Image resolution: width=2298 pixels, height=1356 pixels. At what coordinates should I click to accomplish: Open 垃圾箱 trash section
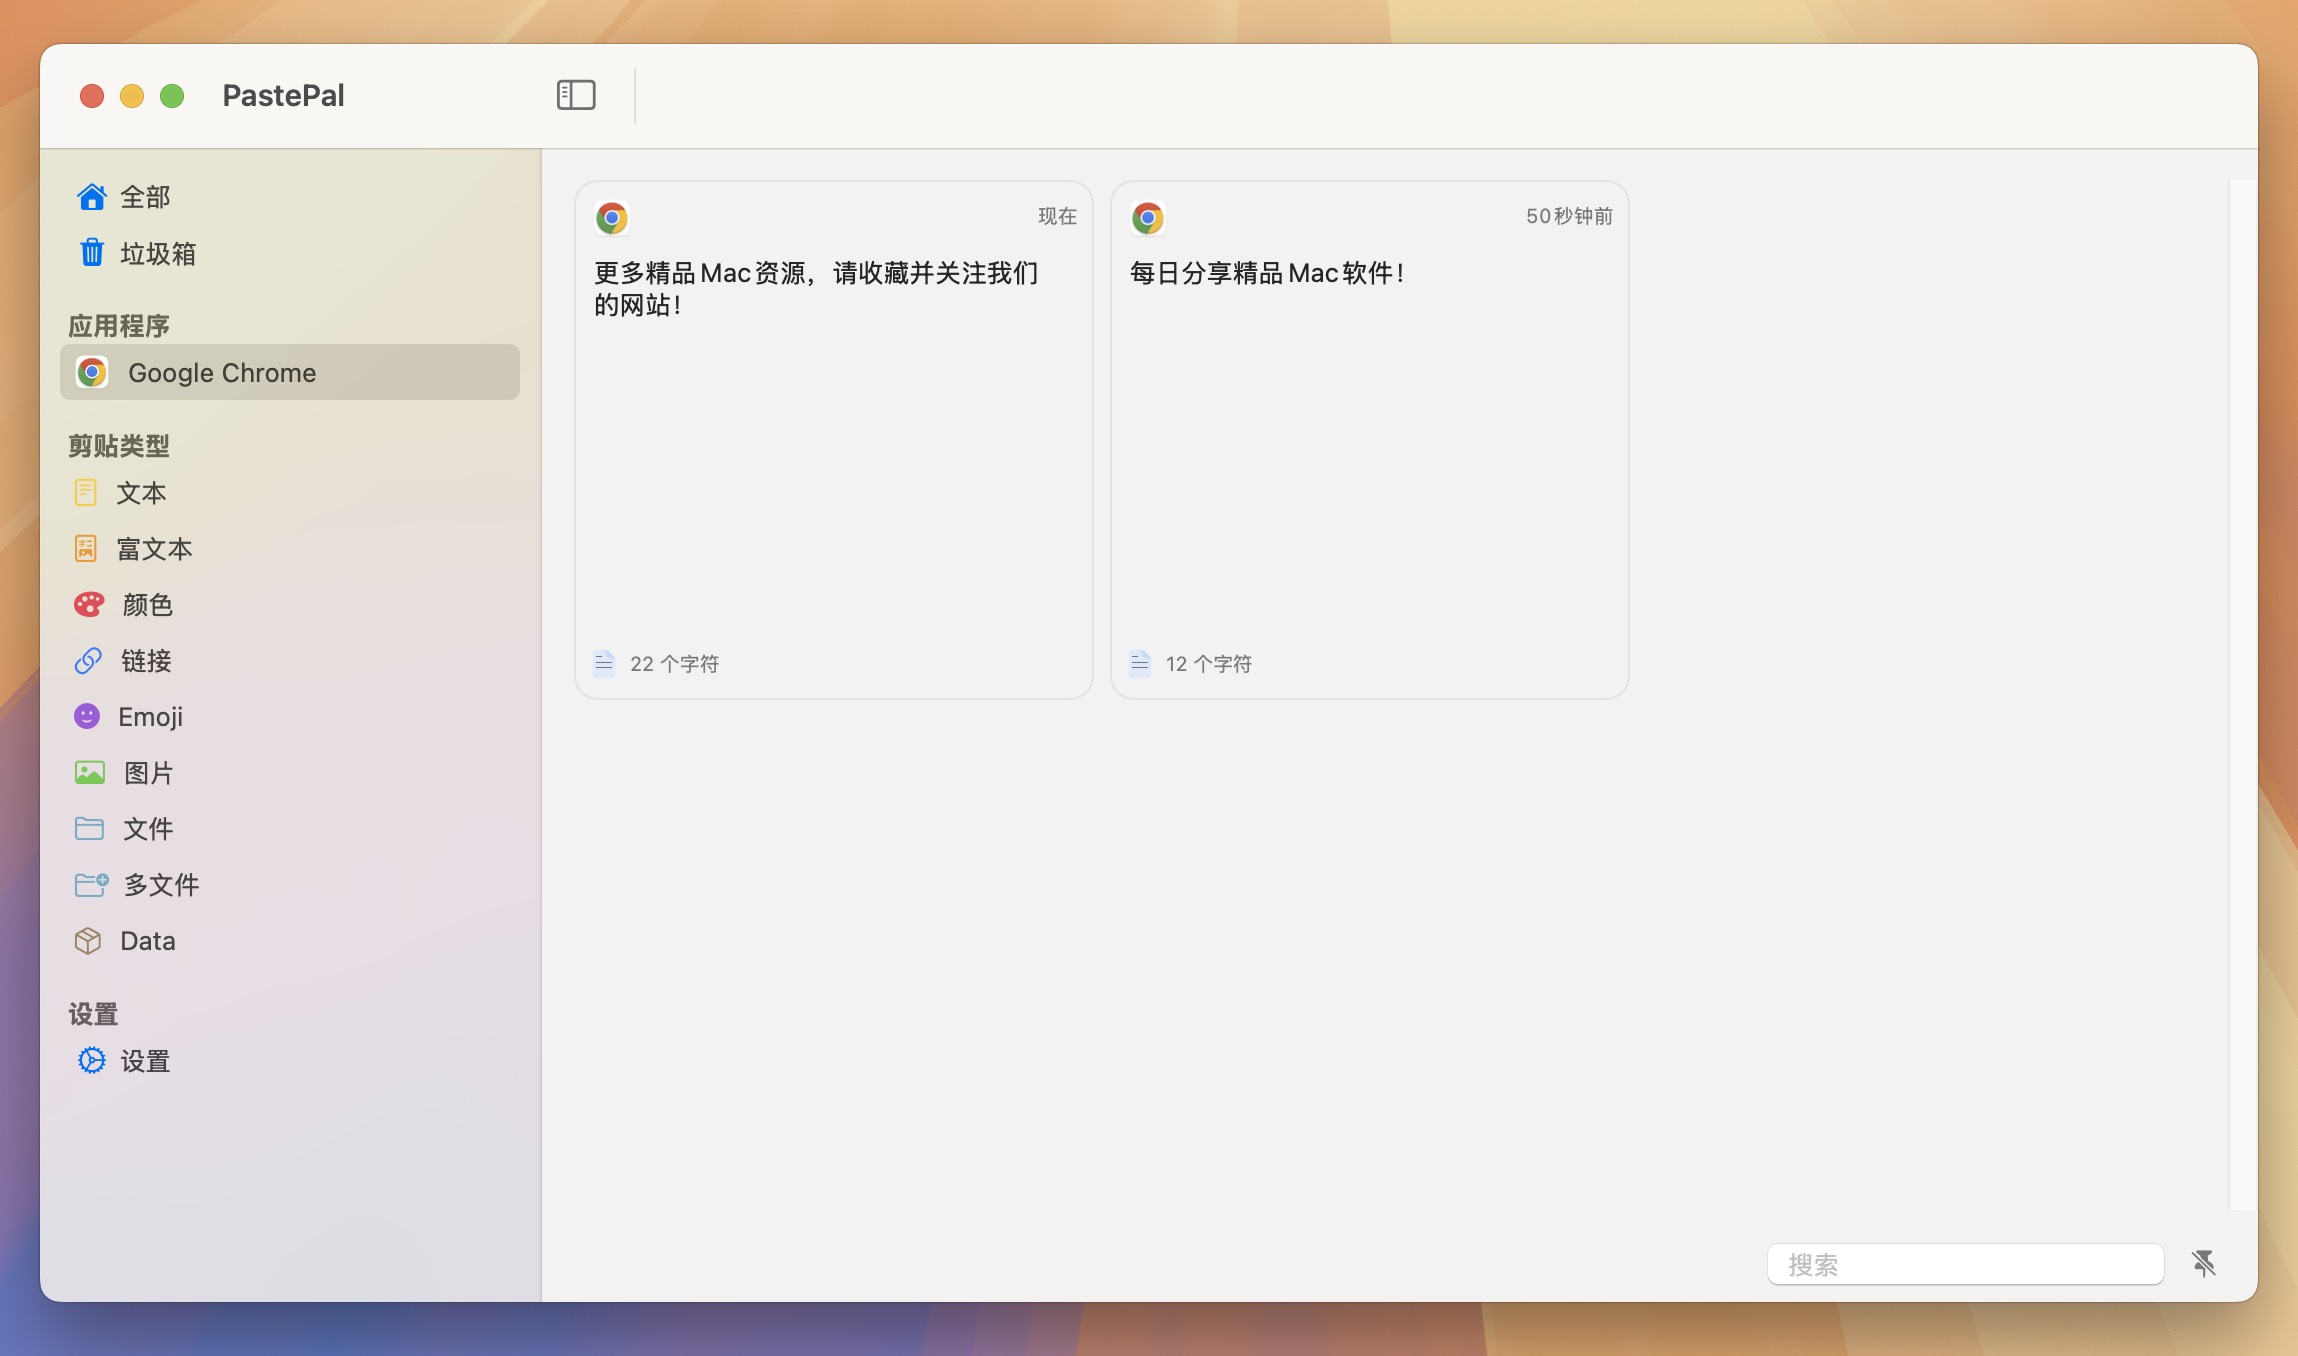161,252
